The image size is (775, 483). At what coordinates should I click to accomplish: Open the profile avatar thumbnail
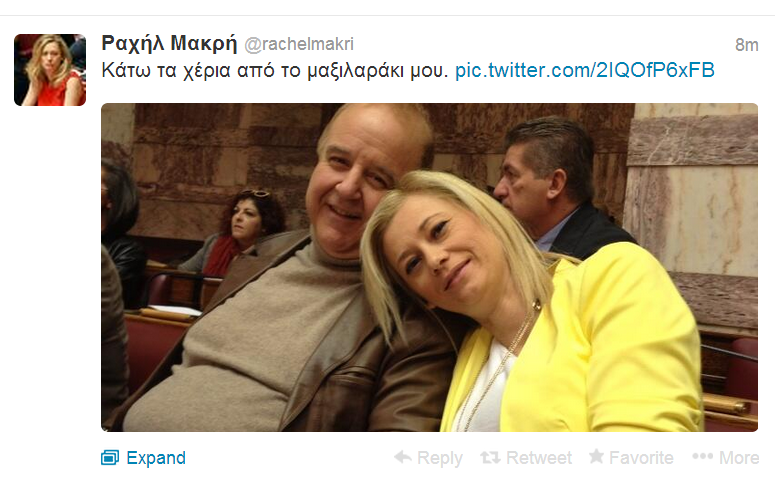point(50,70)
